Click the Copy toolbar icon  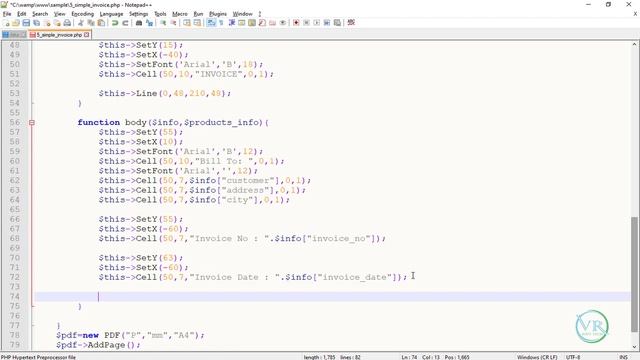(x=91, y=23)
